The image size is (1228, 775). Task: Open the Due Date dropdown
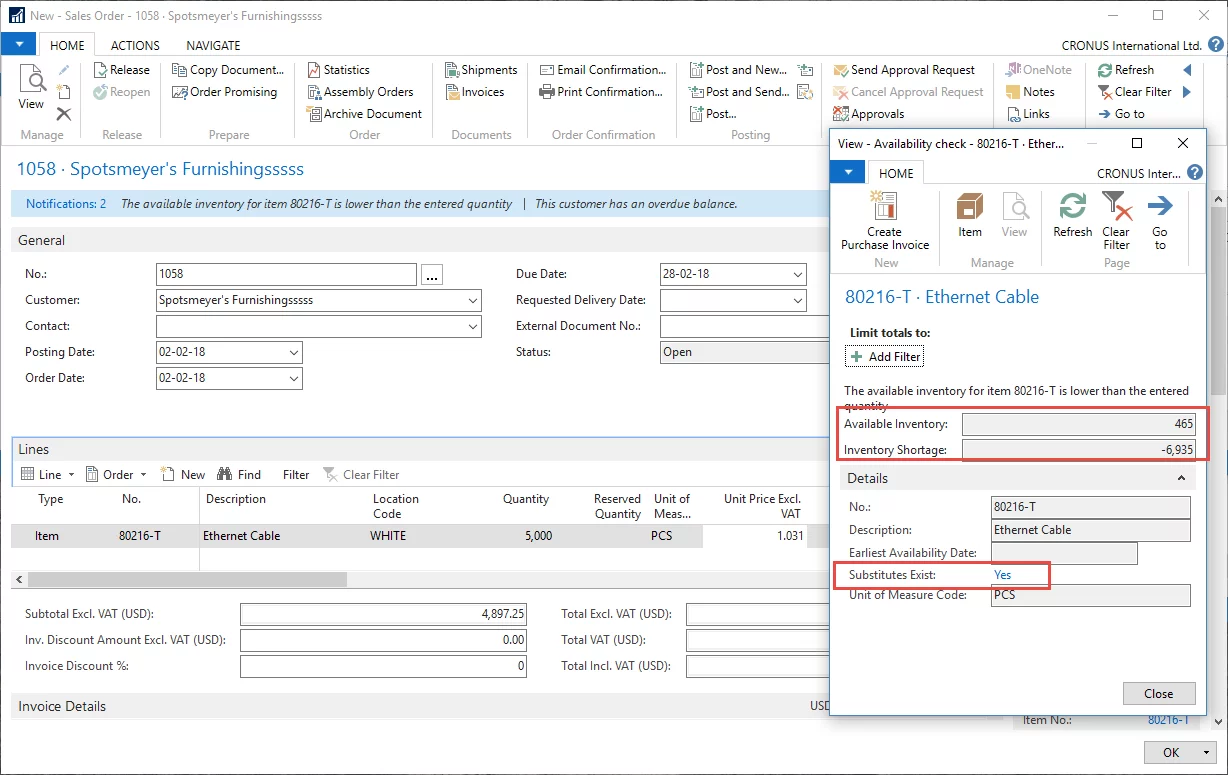[797, 274]
